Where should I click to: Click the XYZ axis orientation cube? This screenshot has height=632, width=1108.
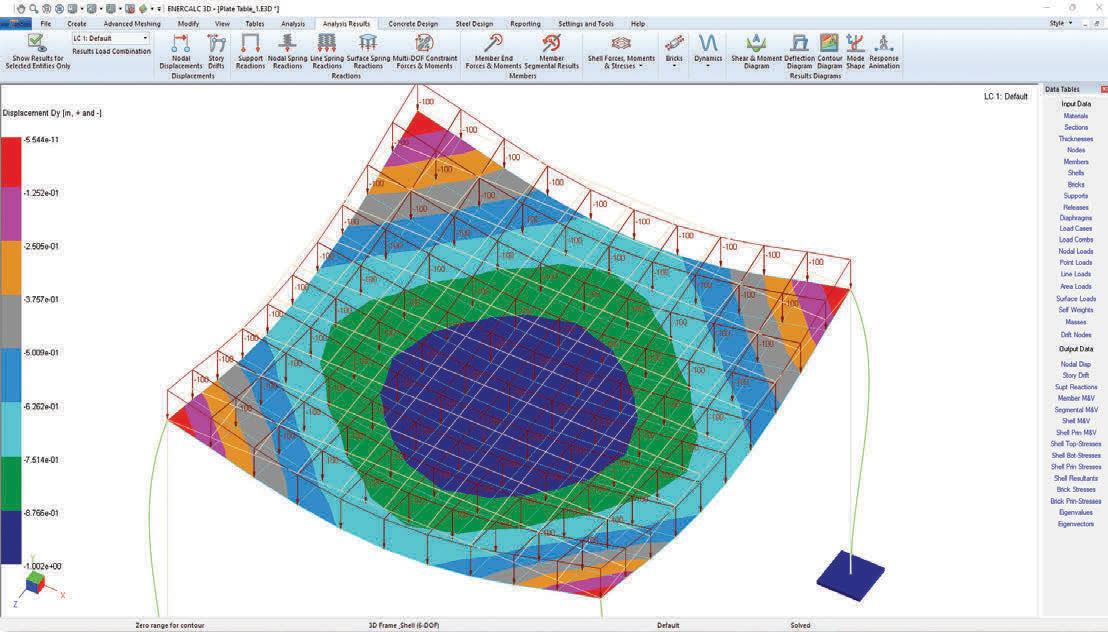click(x=35, y=583)
